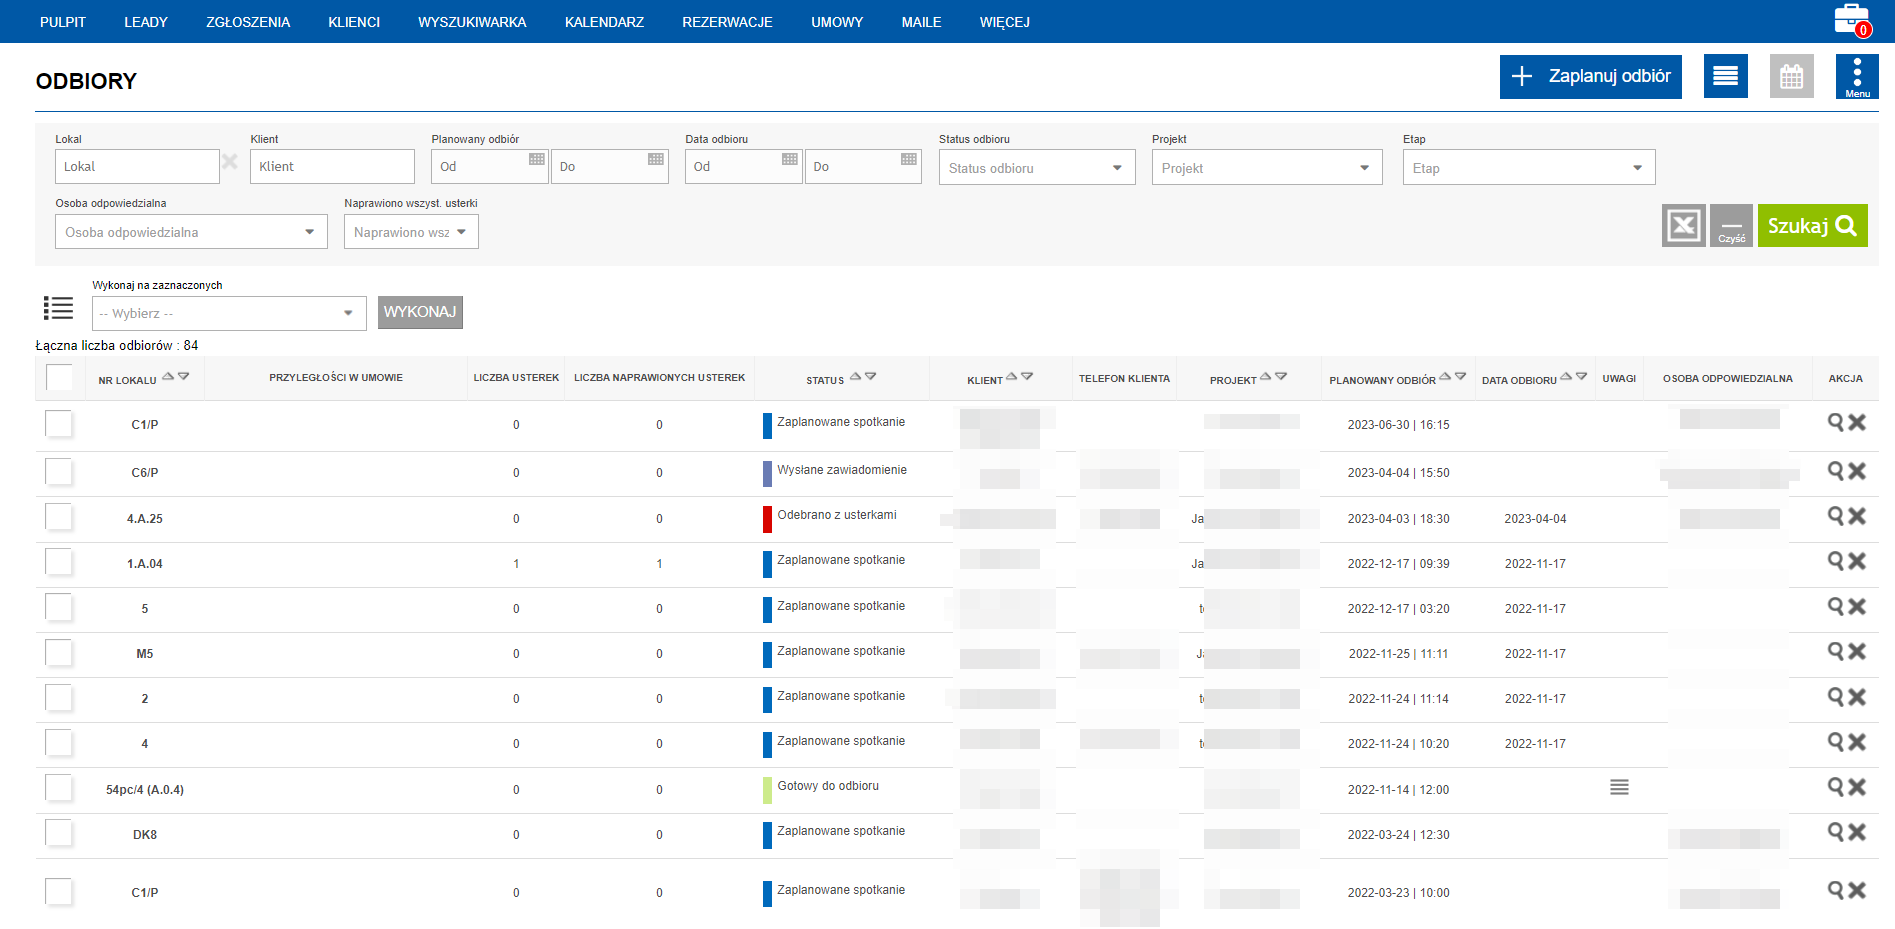Open REZERWACJE menu item
The height and width of the screenshot is (929, 1895).
coord(727,22)
